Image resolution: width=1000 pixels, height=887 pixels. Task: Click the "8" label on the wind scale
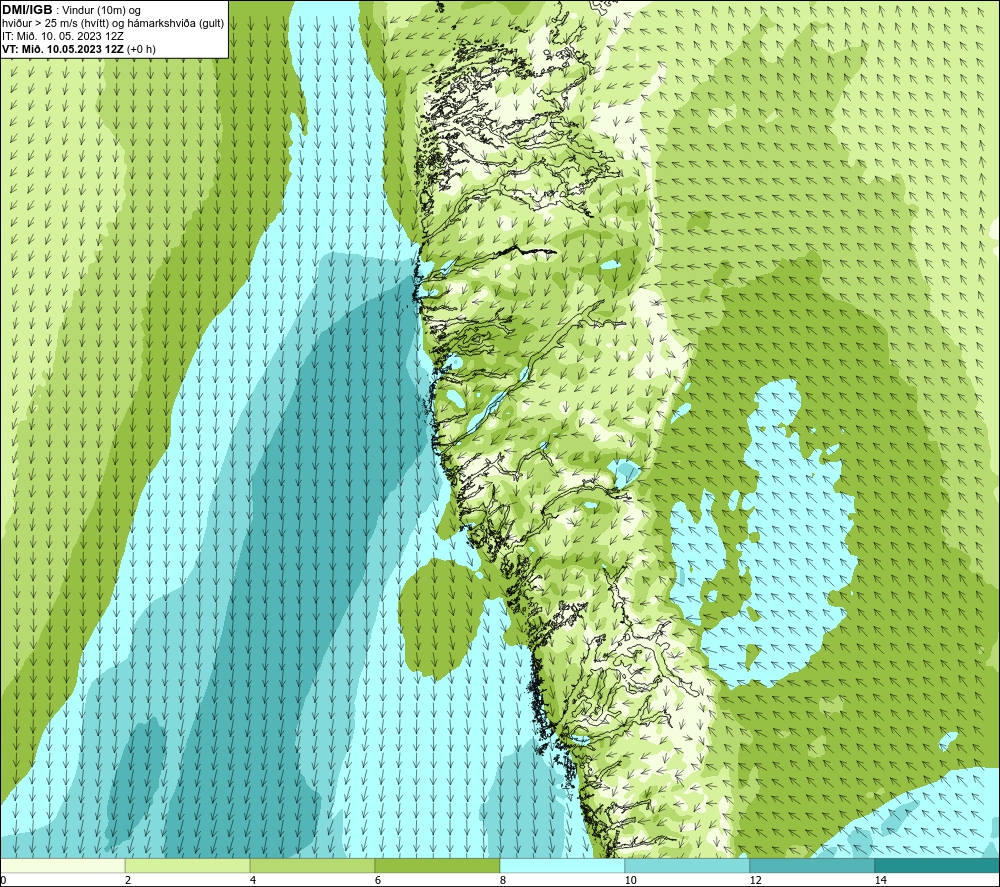503,880
